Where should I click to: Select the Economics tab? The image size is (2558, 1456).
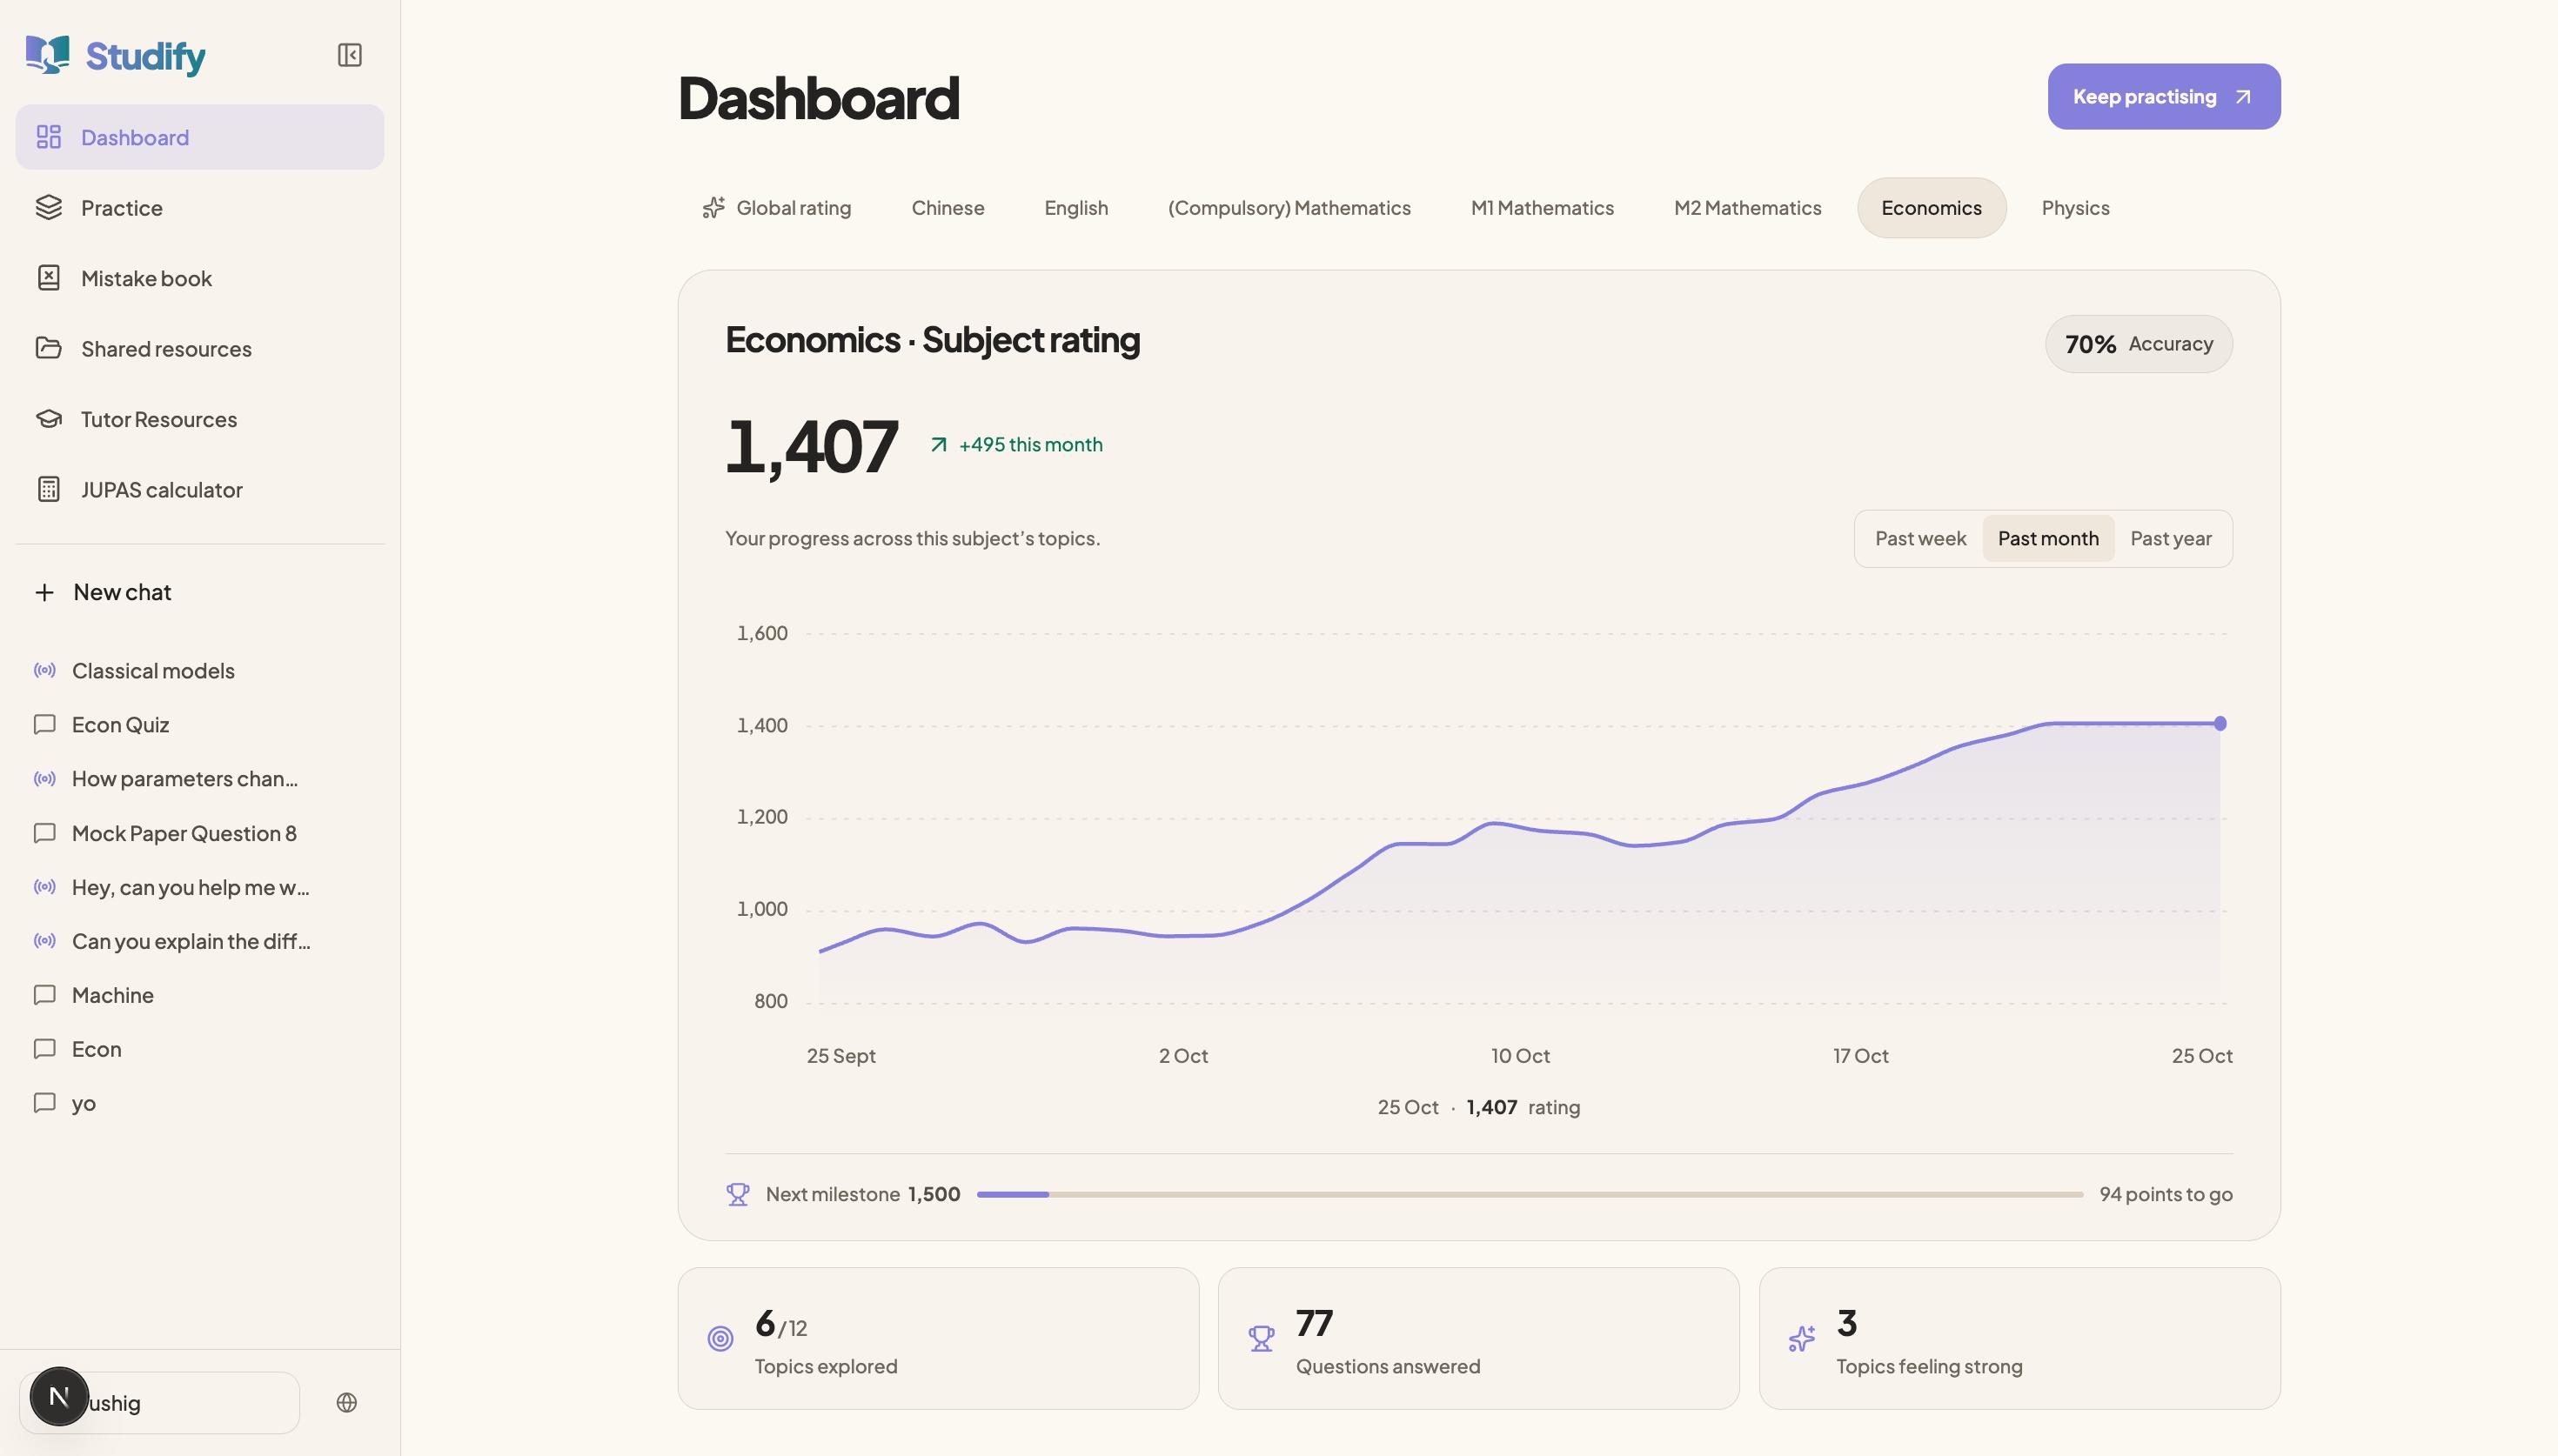coord(1931,208)
